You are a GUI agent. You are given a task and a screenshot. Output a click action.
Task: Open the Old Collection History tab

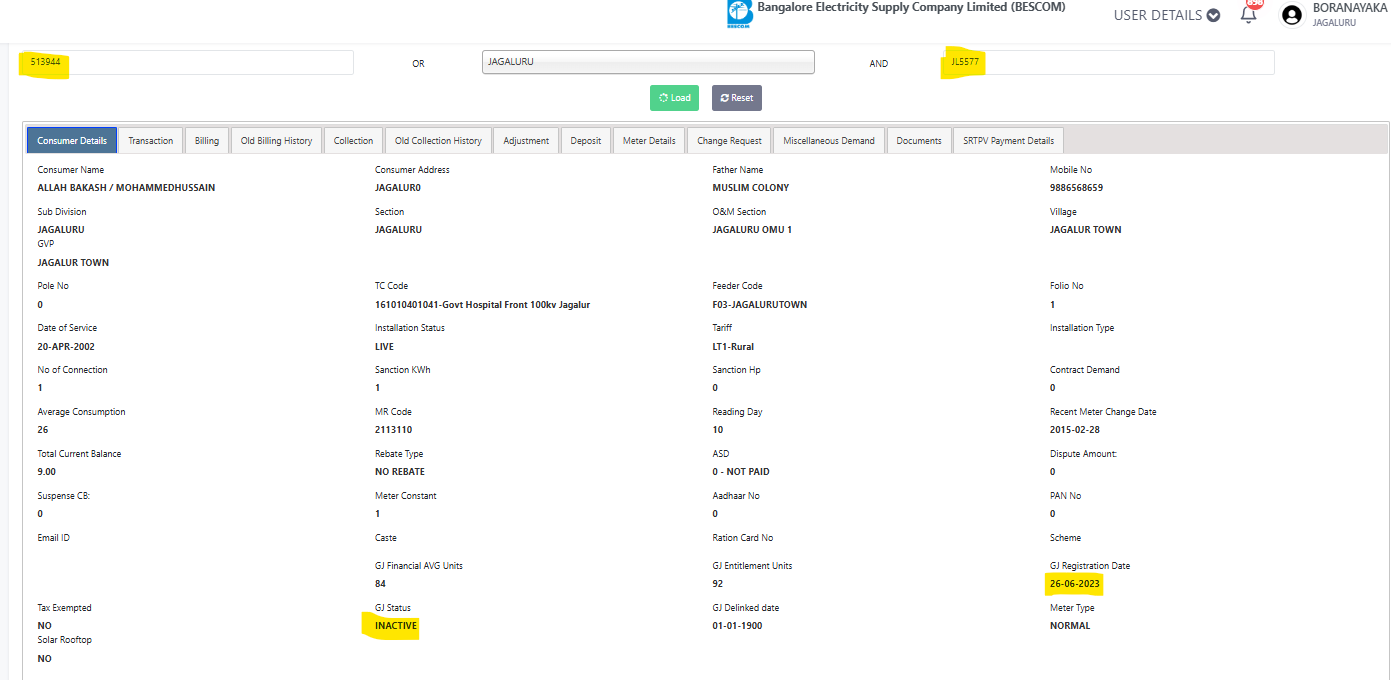click(439, 141)
